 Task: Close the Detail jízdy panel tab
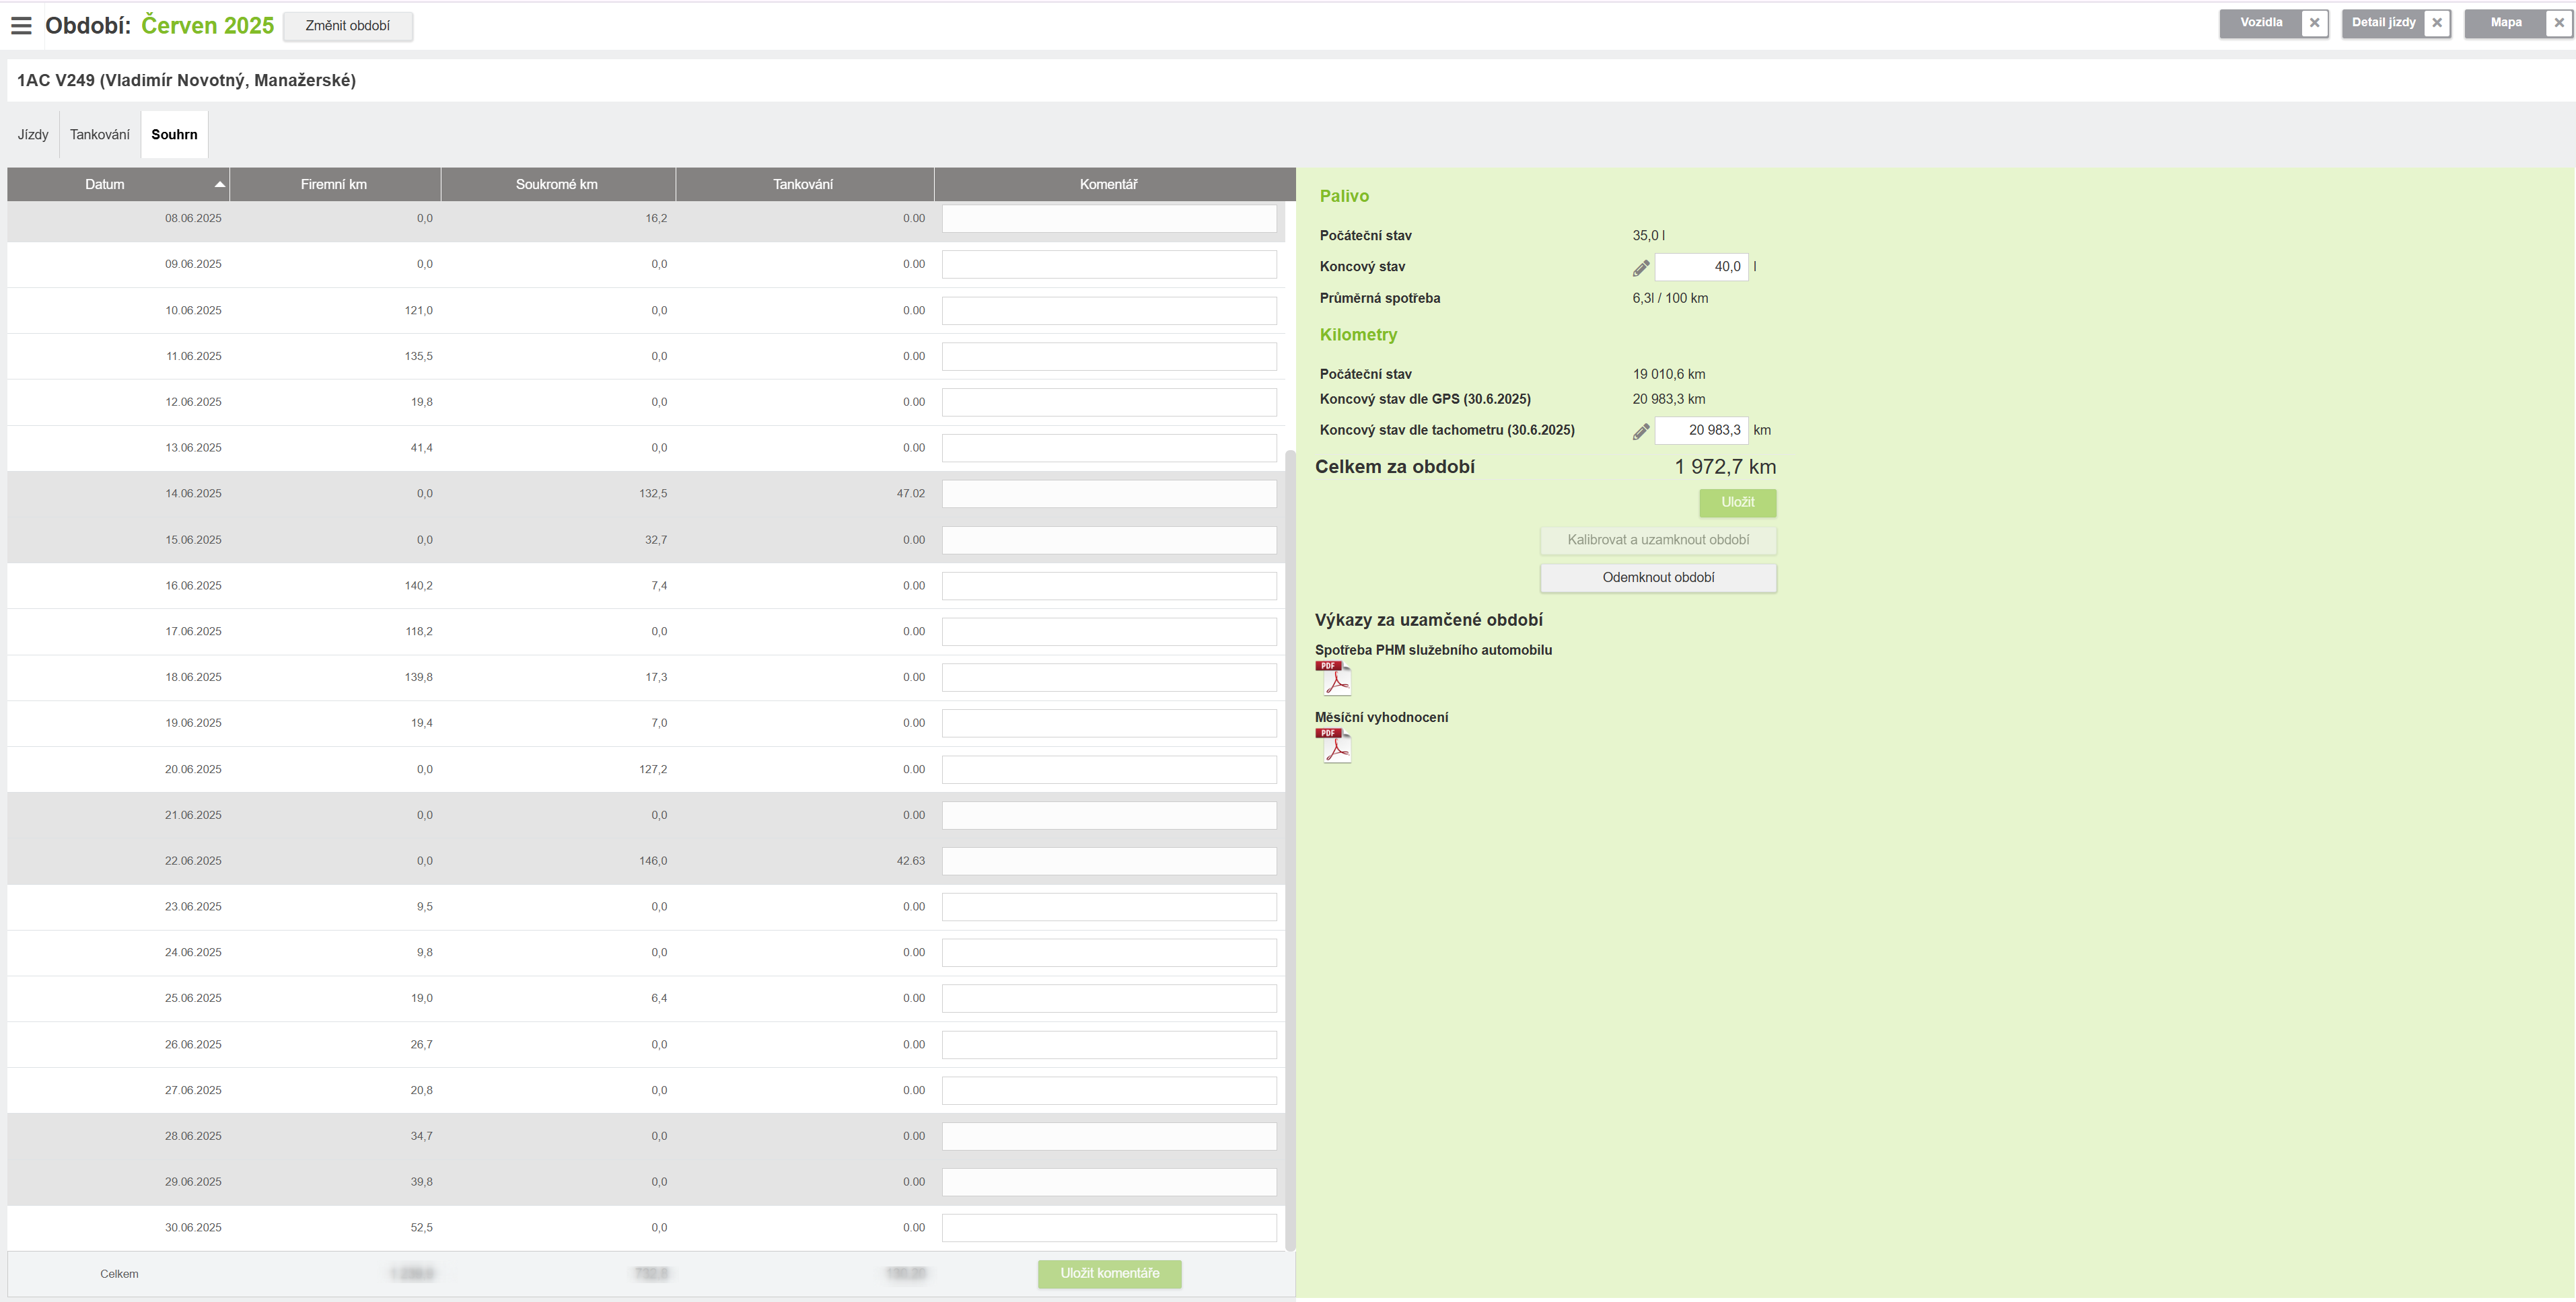tap(2437, 23)
